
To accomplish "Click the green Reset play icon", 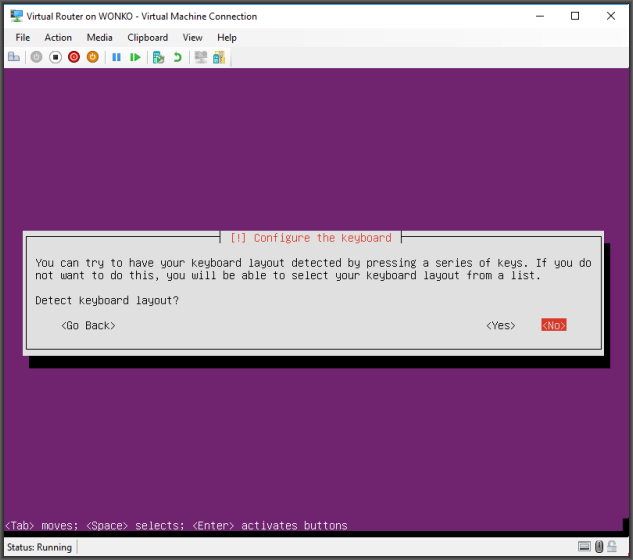I will [x=135, y=57].
